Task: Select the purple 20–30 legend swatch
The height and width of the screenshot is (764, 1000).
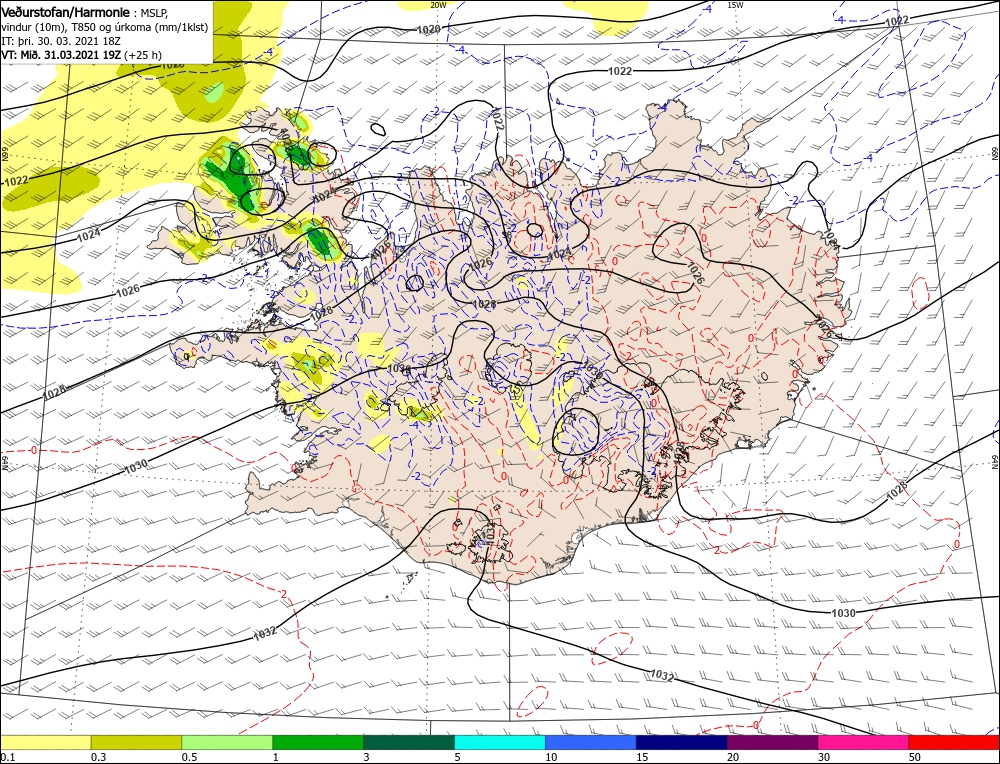Action: [x=772, y=742]
